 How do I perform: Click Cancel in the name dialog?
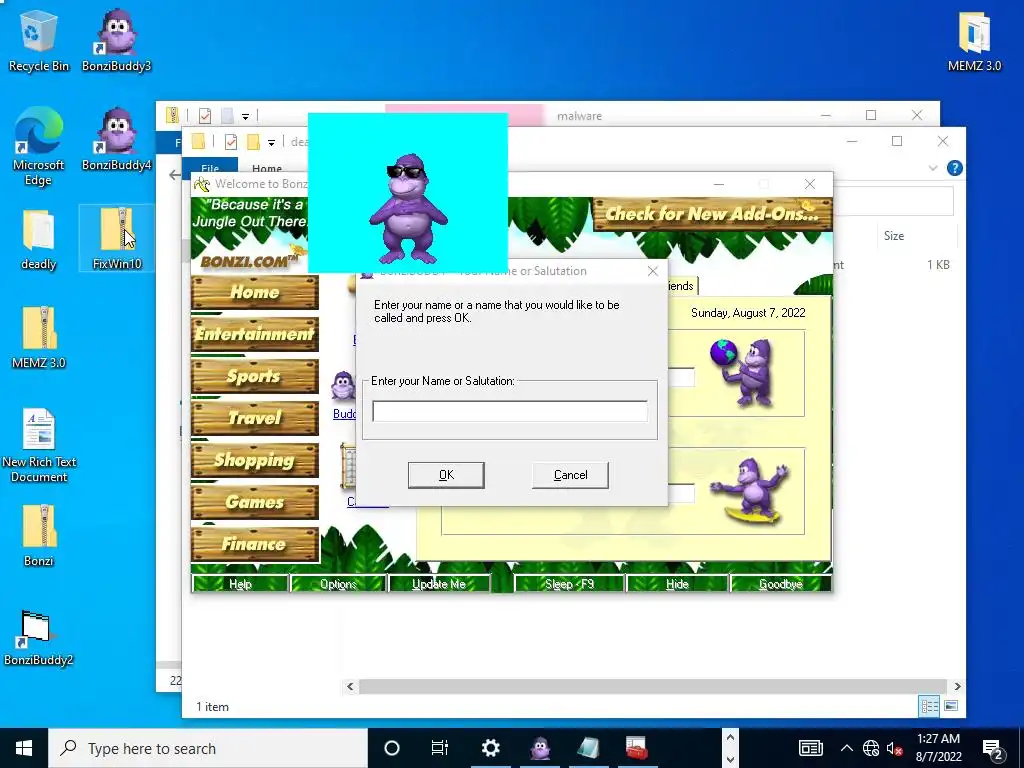pyautogui.click(x=570, y=475)
